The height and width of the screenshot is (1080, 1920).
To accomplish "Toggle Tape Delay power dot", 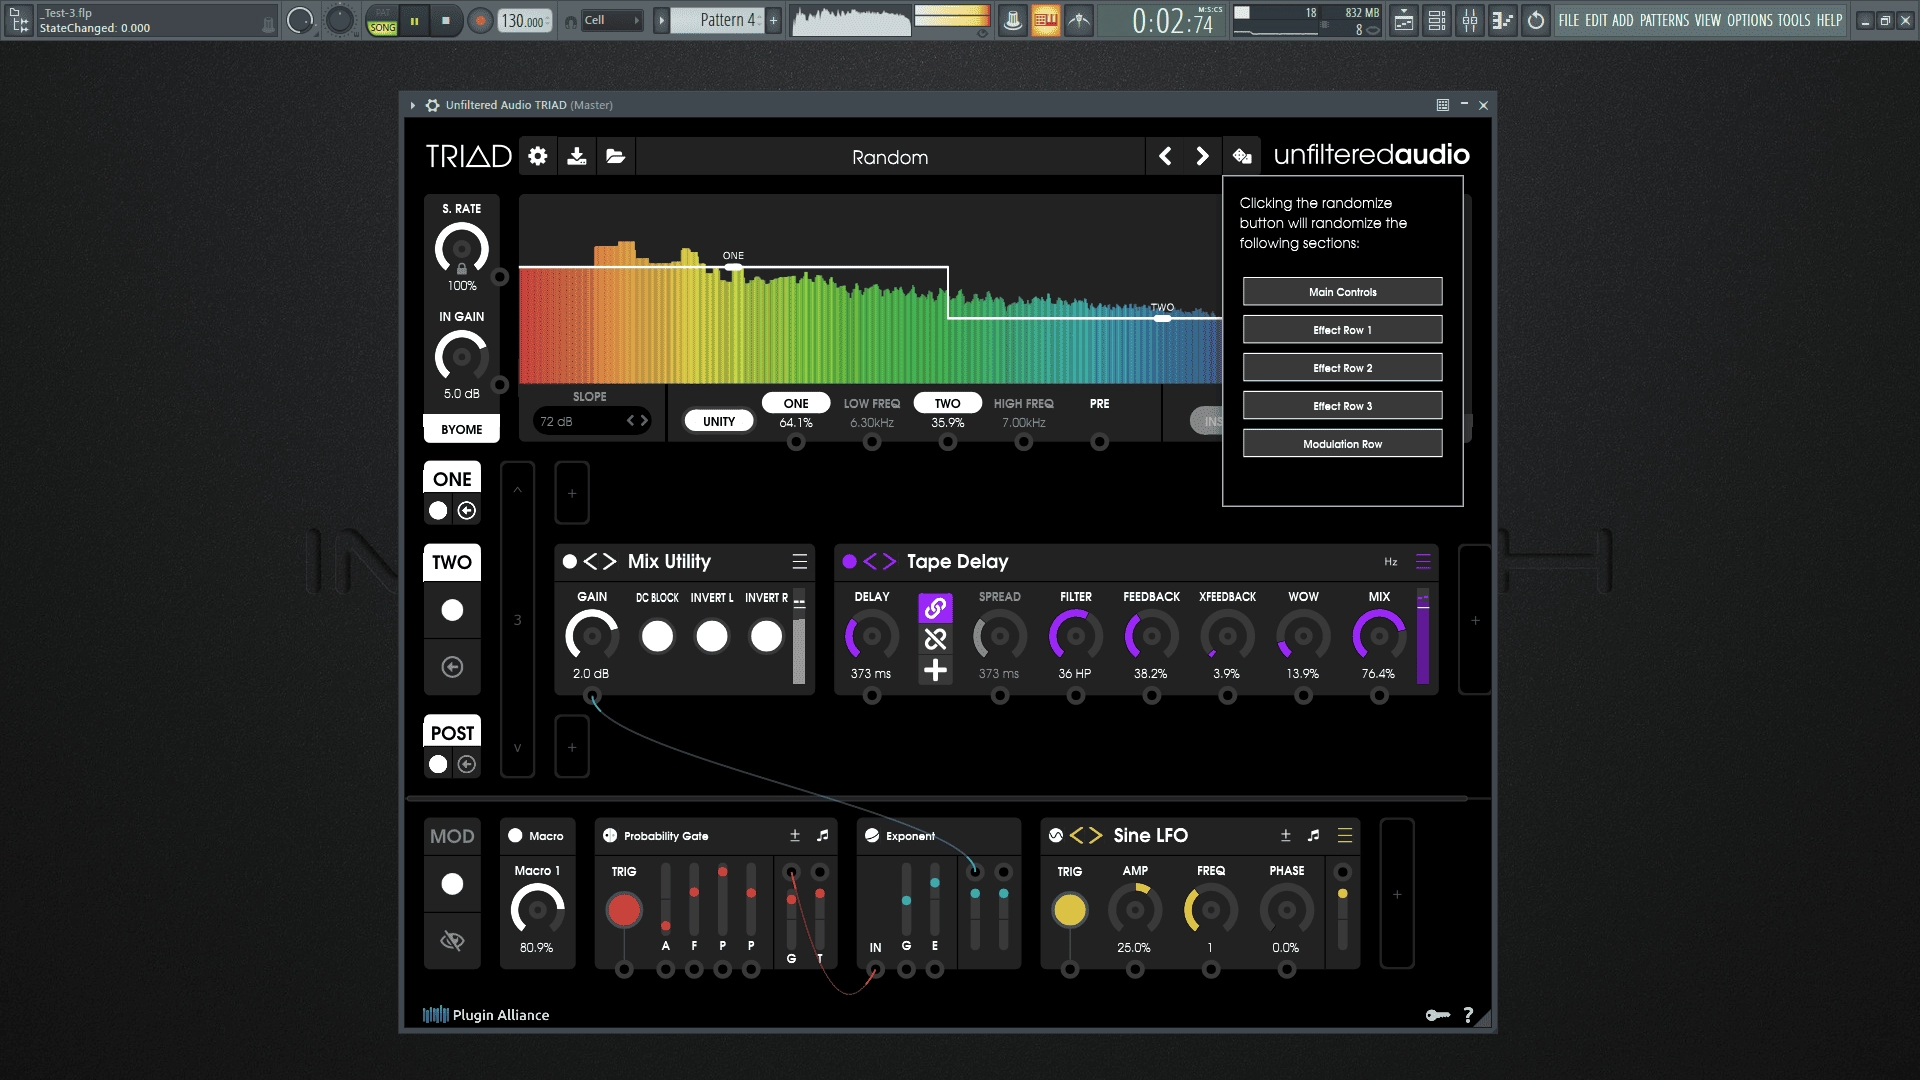I will coord(850,562).
